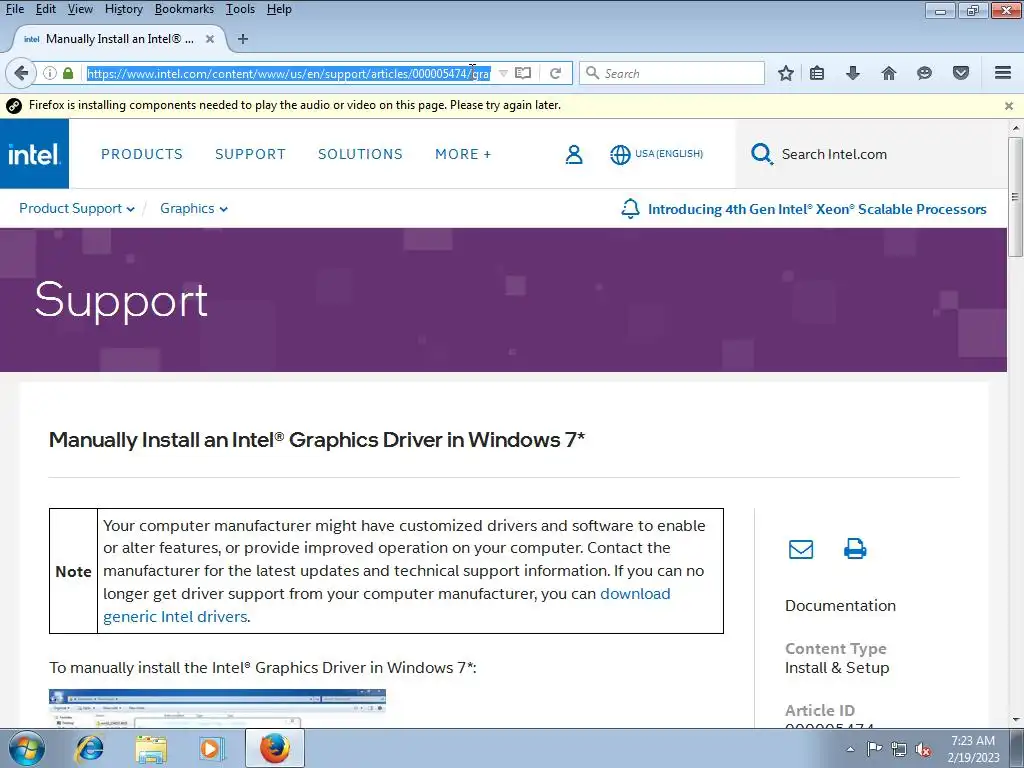Go to Firefox home page icon
Image resolution: width=1024 pixels, height=768 pixels.
pyautogui.click(x=889, y=73)
